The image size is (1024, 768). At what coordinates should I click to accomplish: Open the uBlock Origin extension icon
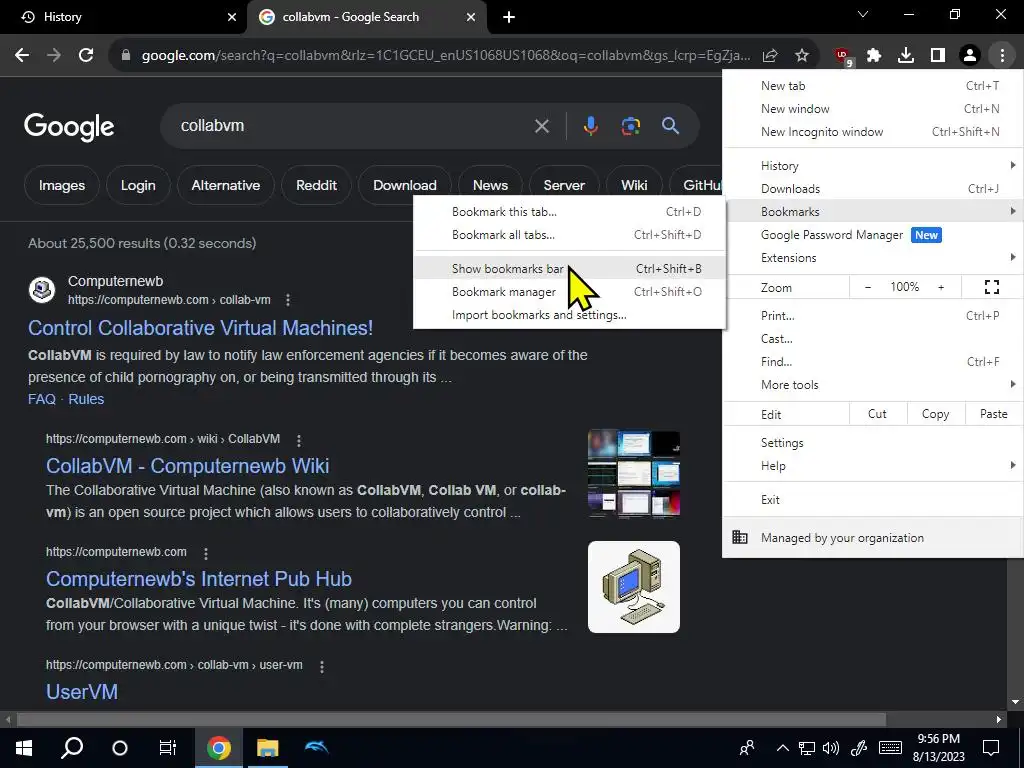(x=843, y=56)
